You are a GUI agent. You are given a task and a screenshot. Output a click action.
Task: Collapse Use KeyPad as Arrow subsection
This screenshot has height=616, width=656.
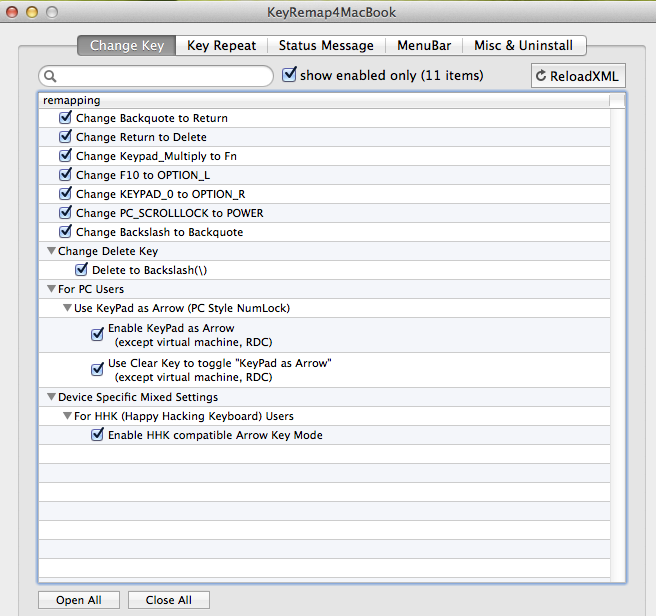(67, 308)
